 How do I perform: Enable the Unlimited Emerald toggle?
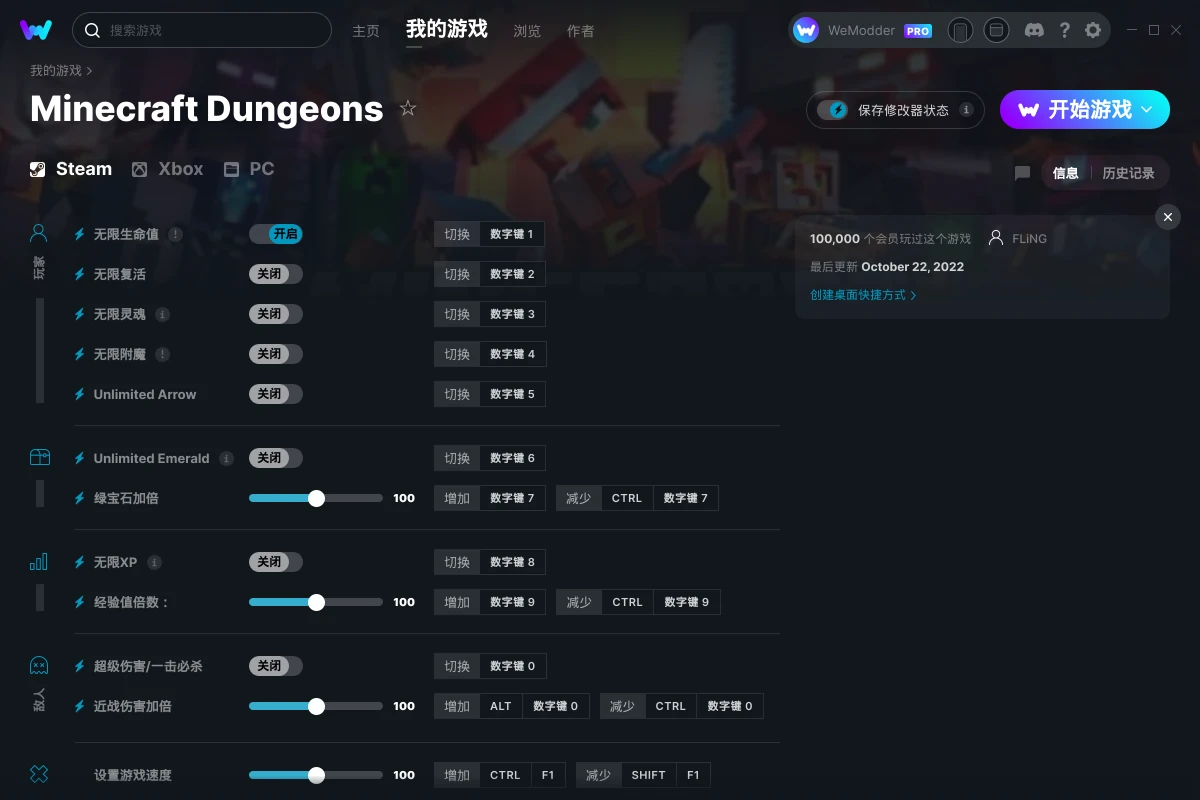click(276, 458)
